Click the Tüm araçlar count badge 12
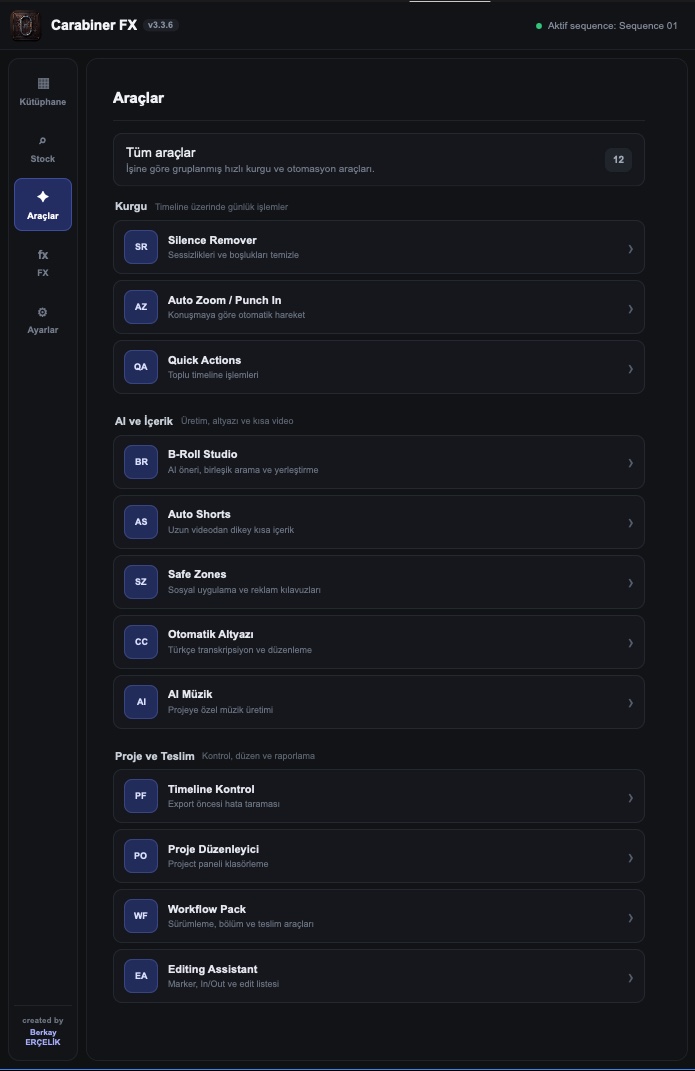695x1071 pixels. (x=618, y=160)
